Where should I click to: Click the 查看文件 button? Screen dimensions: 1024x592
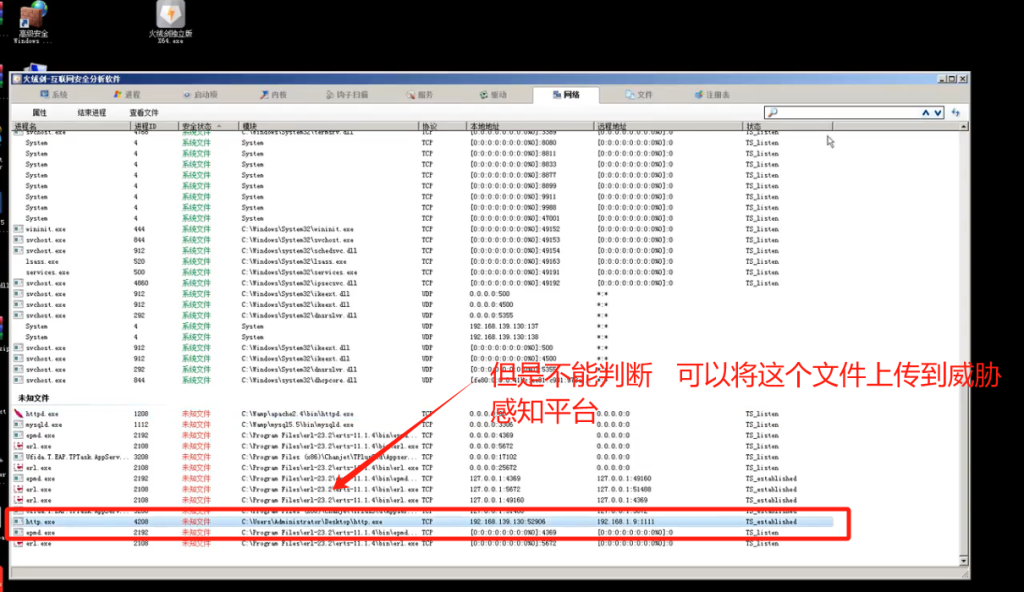point(144,112)
